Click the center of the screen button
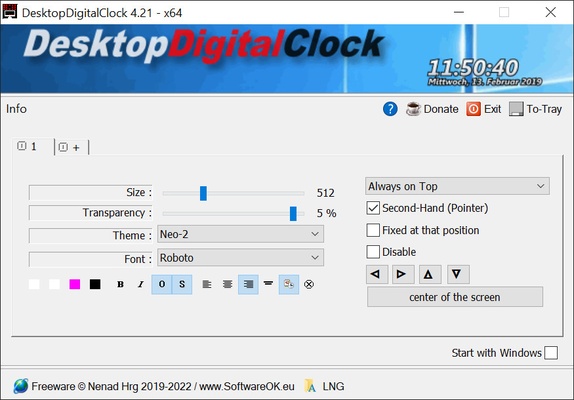Image resolution: width=574 pixels, height=400 pixels. point(455,297)
